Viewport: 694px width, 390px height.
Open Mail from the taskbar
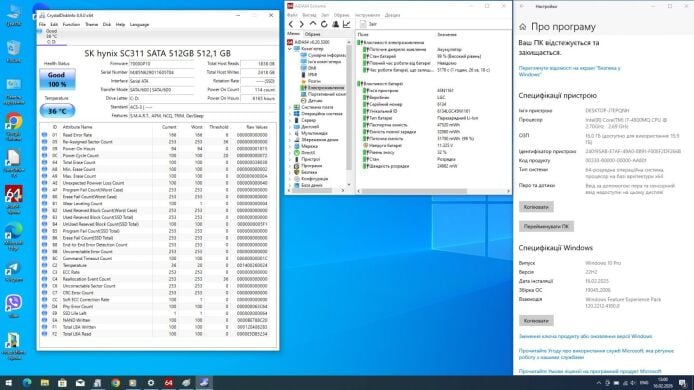(80, 383)
